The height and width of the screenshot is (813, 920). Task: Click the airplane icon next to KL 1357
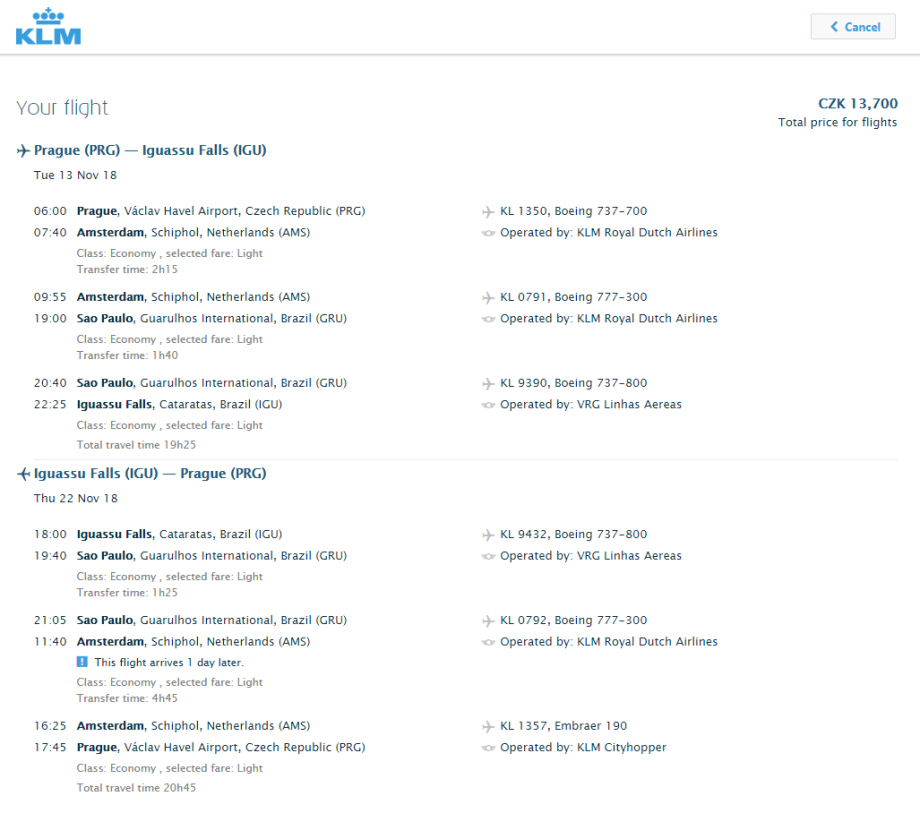tap(488, 727)
